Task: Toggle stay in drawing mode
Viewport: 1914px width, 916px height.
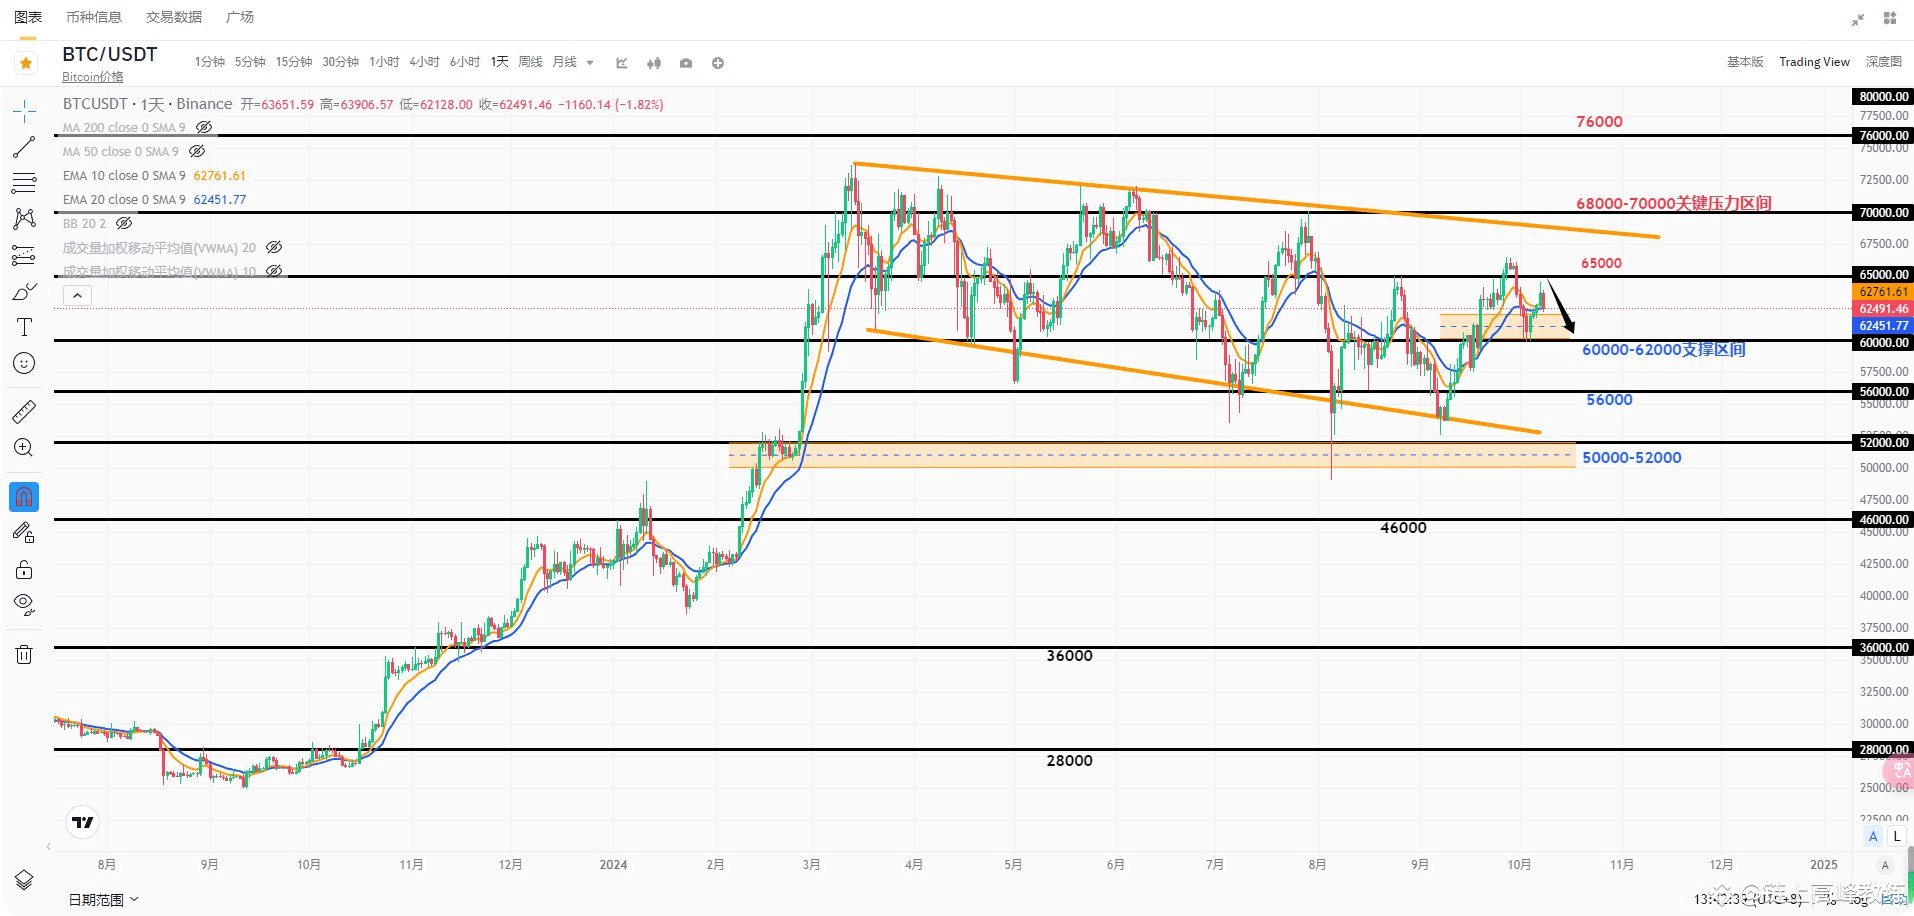Action: pyautogui.click(x=24, y=533)
